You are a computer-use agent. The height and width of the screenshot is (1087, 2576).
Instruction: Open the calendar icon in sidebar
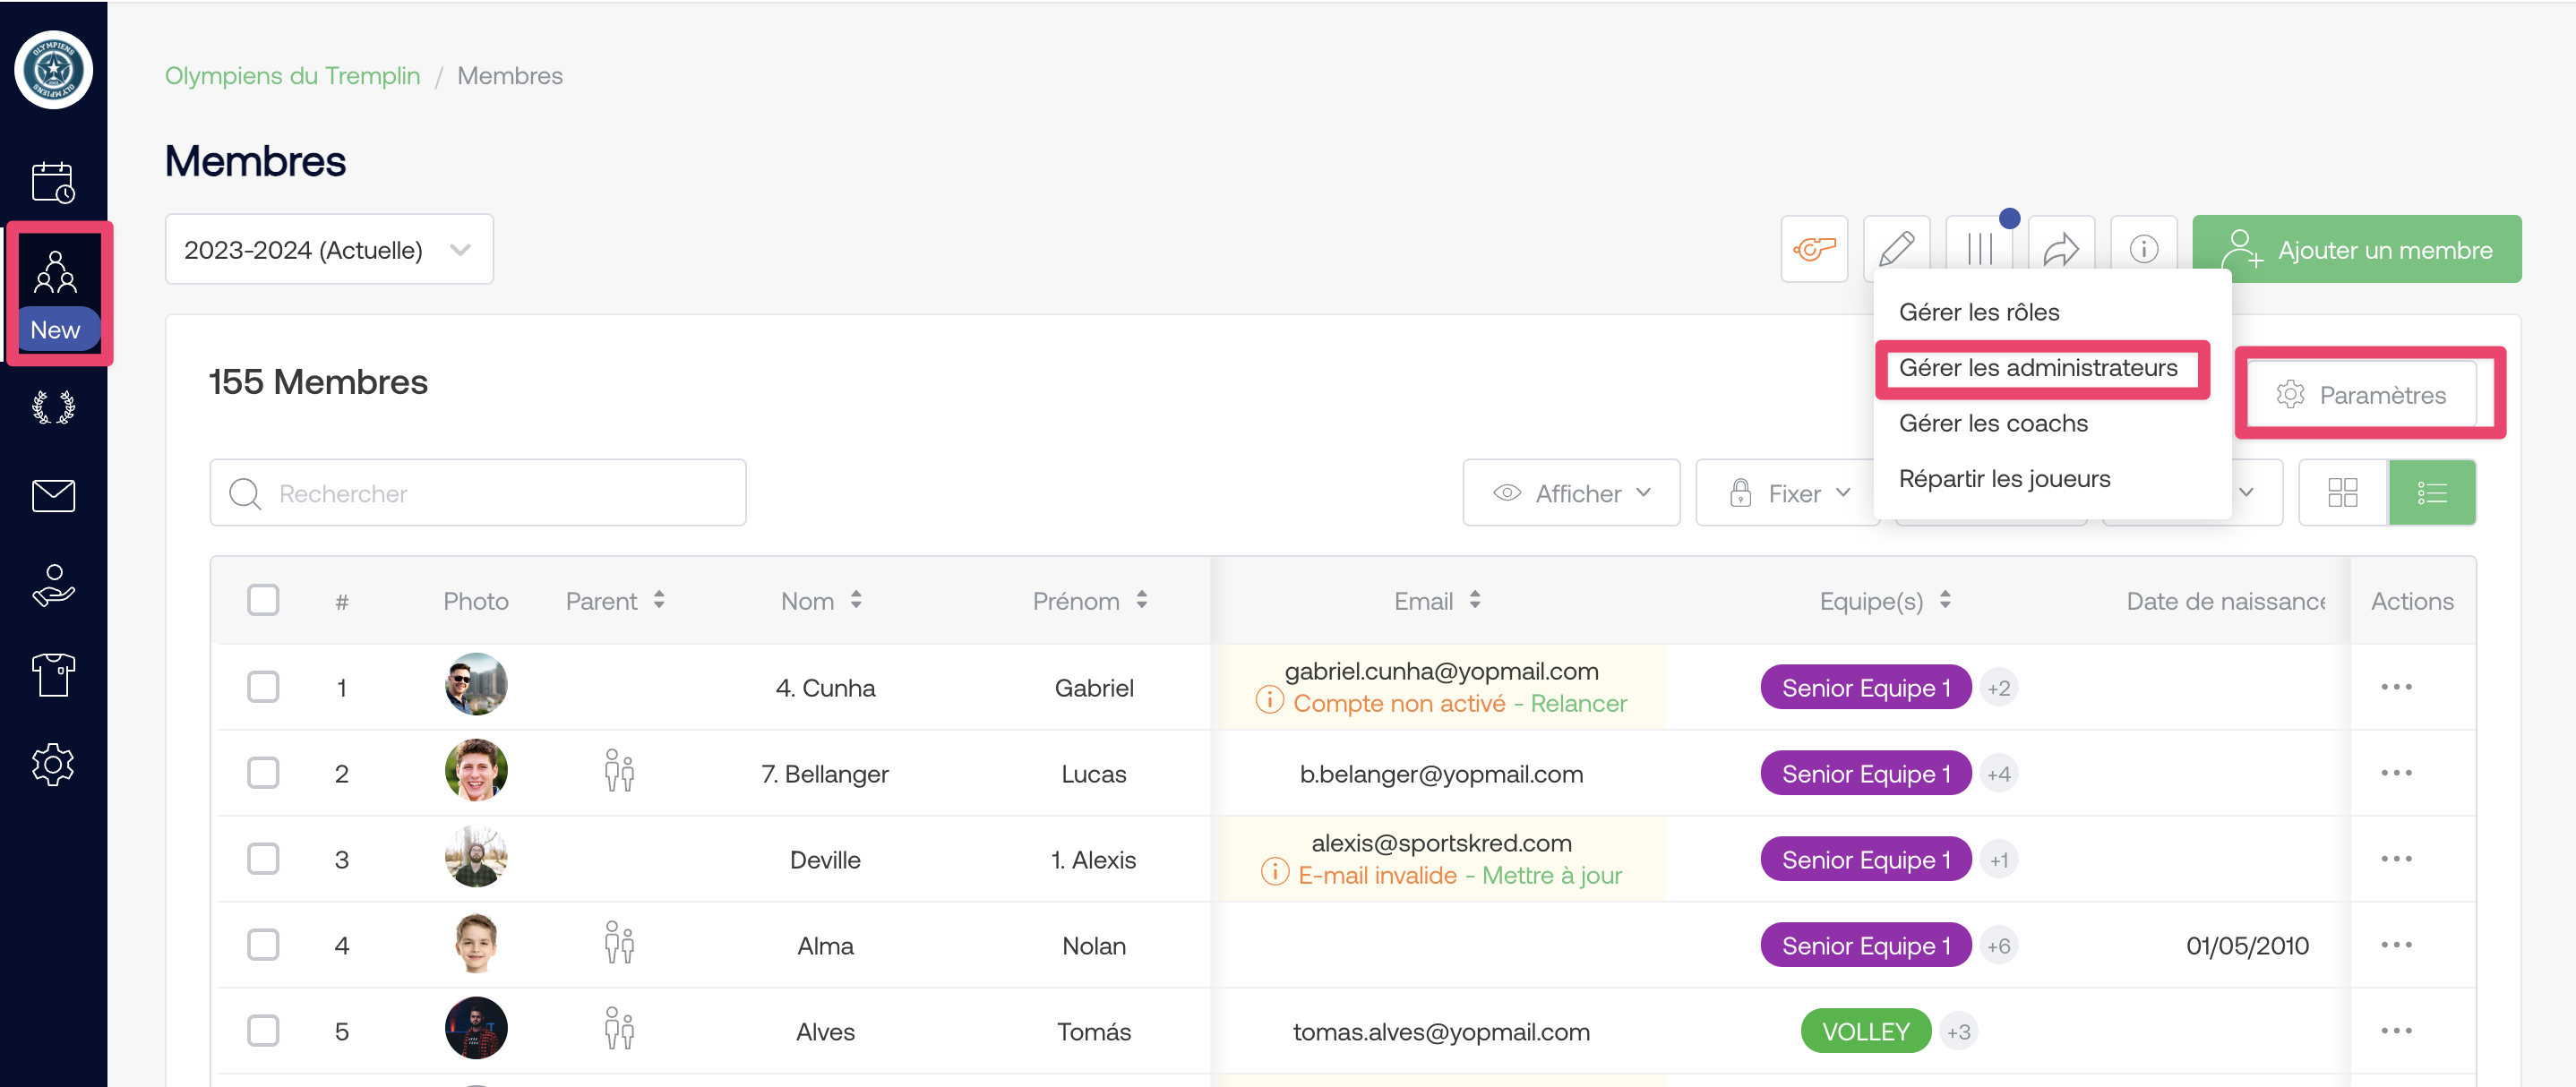pyautogui.click(x=53, y=183)
